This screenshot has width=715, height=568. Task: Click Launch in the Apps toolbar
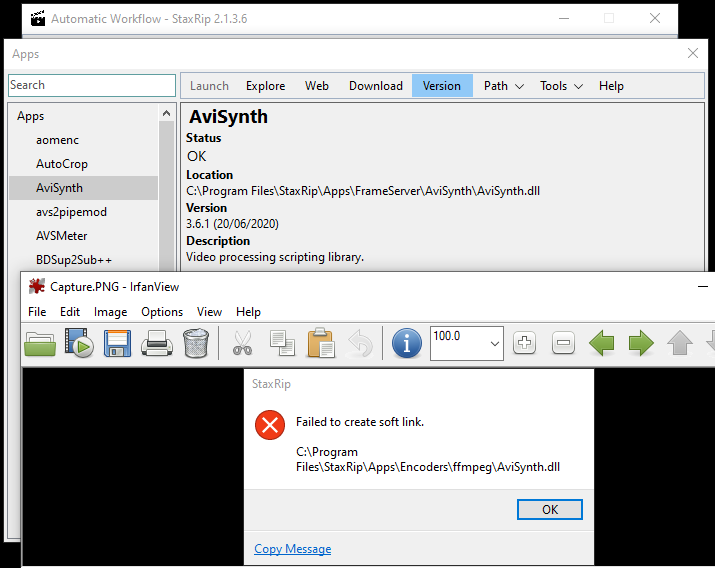(x=209, y=86)
